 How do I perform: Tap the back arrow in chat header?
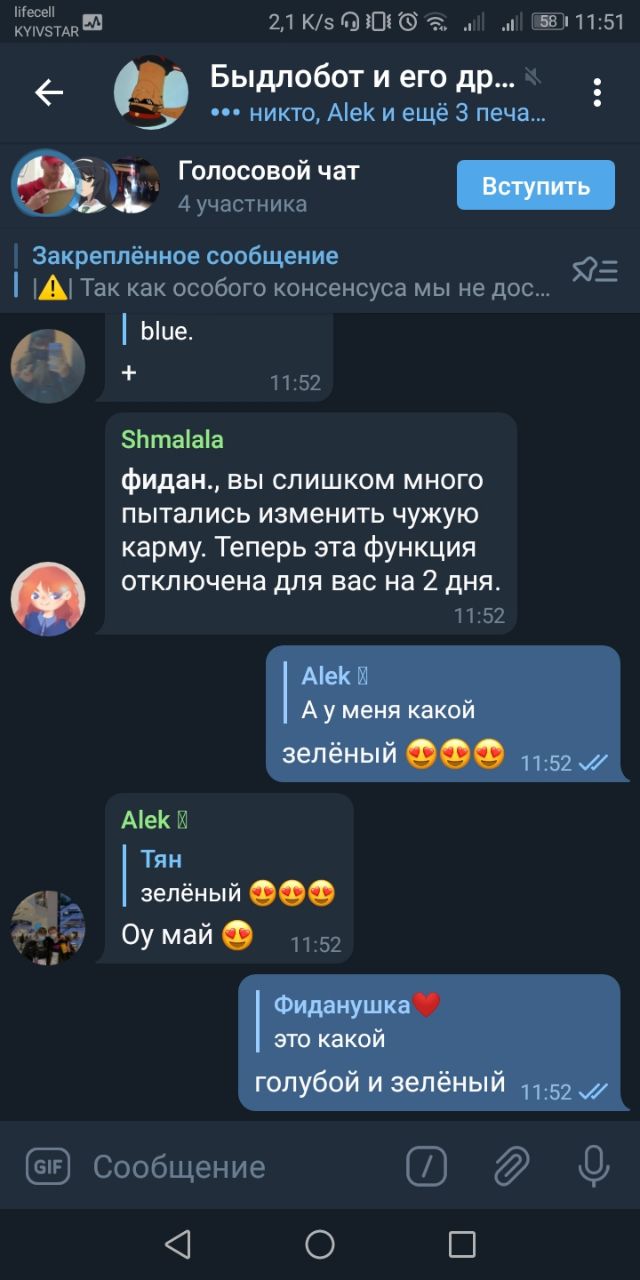click(x=49, y=93)
